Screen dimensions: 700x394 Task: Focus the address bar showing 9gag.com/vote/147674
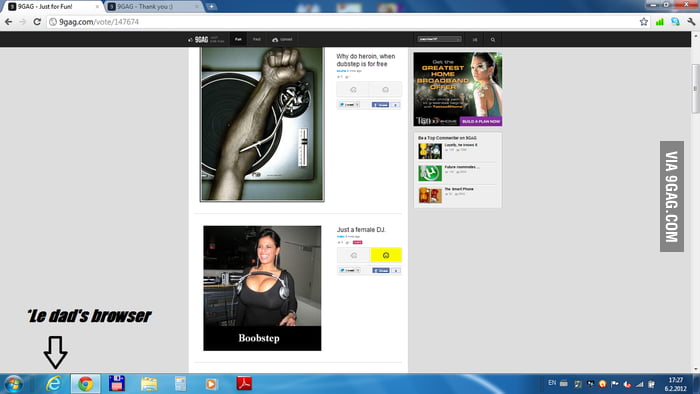pos(342,22)
